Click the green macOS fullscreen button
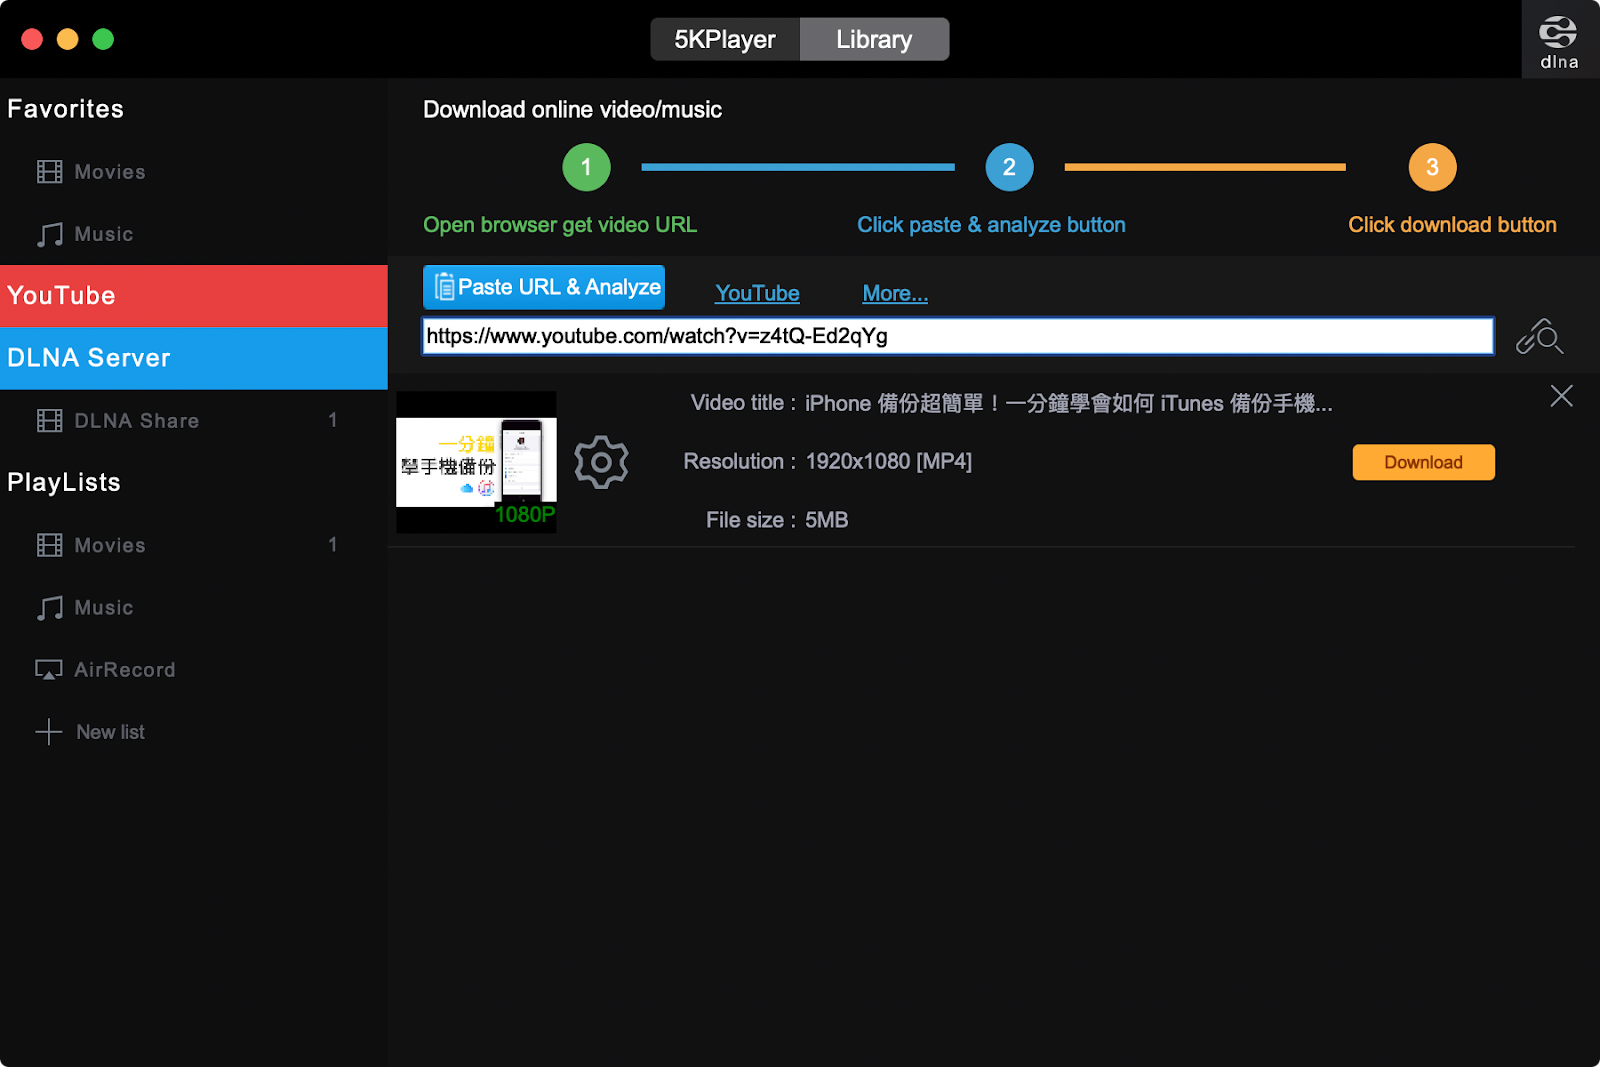The width and height of the screenshot is (1600, 1067). [103, 39]
